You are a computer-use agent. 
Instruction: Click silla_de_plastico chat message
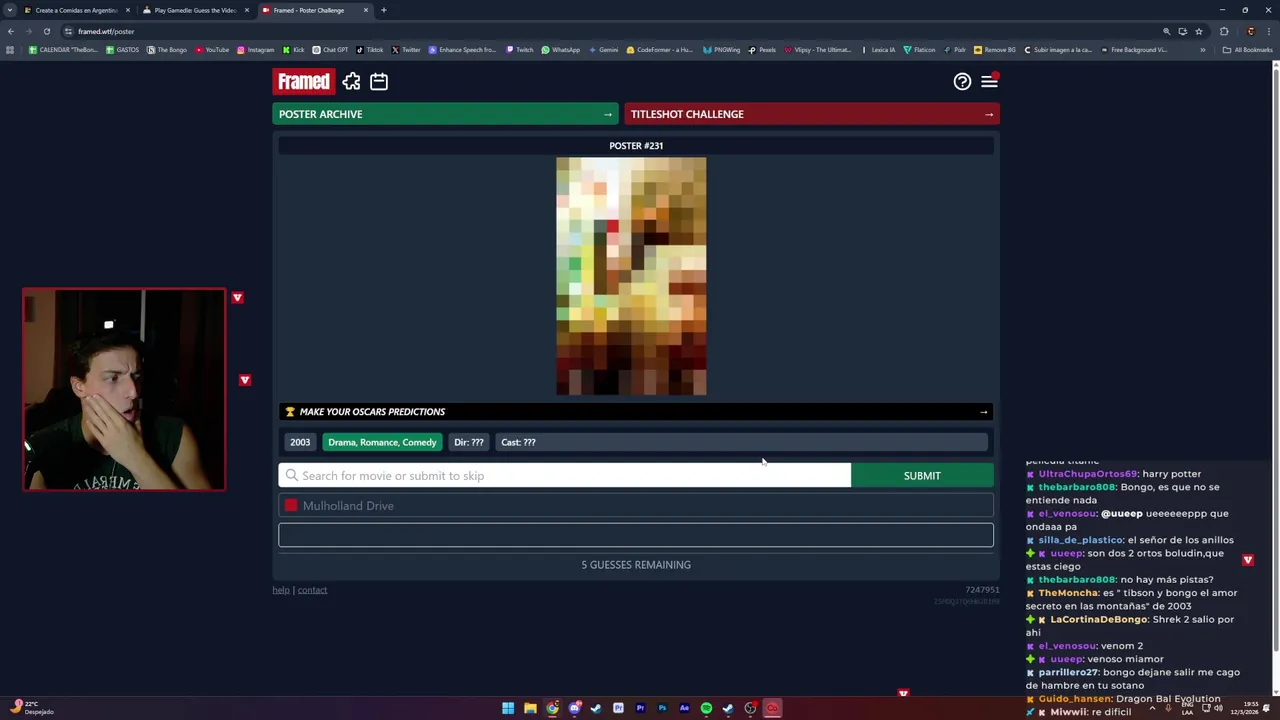pos(1130,540)
